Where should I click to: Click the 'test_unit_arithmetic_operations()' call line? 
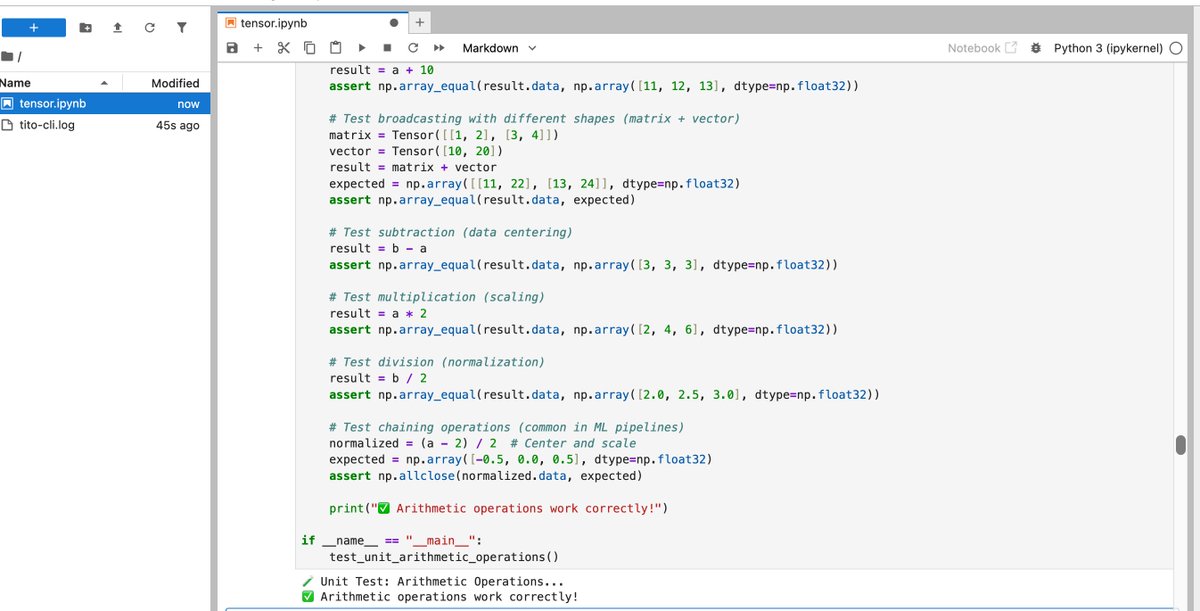coord(444,557)
